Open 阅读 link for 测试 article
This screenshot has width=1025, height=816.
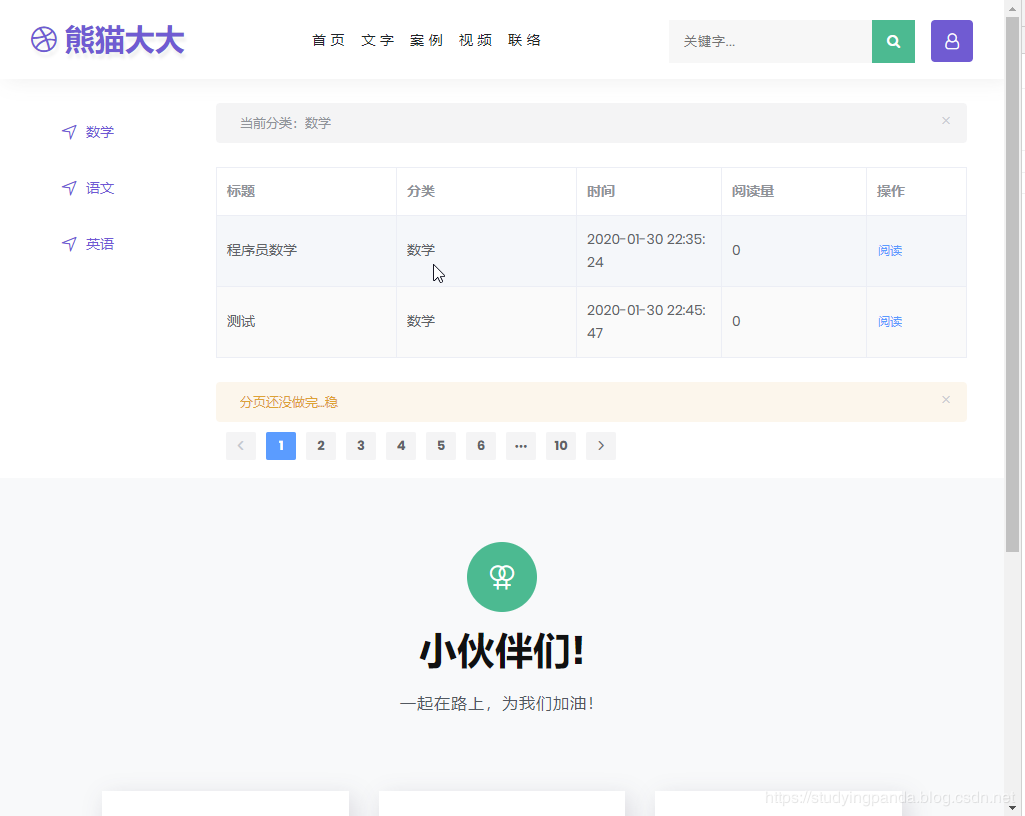[889, 321]
